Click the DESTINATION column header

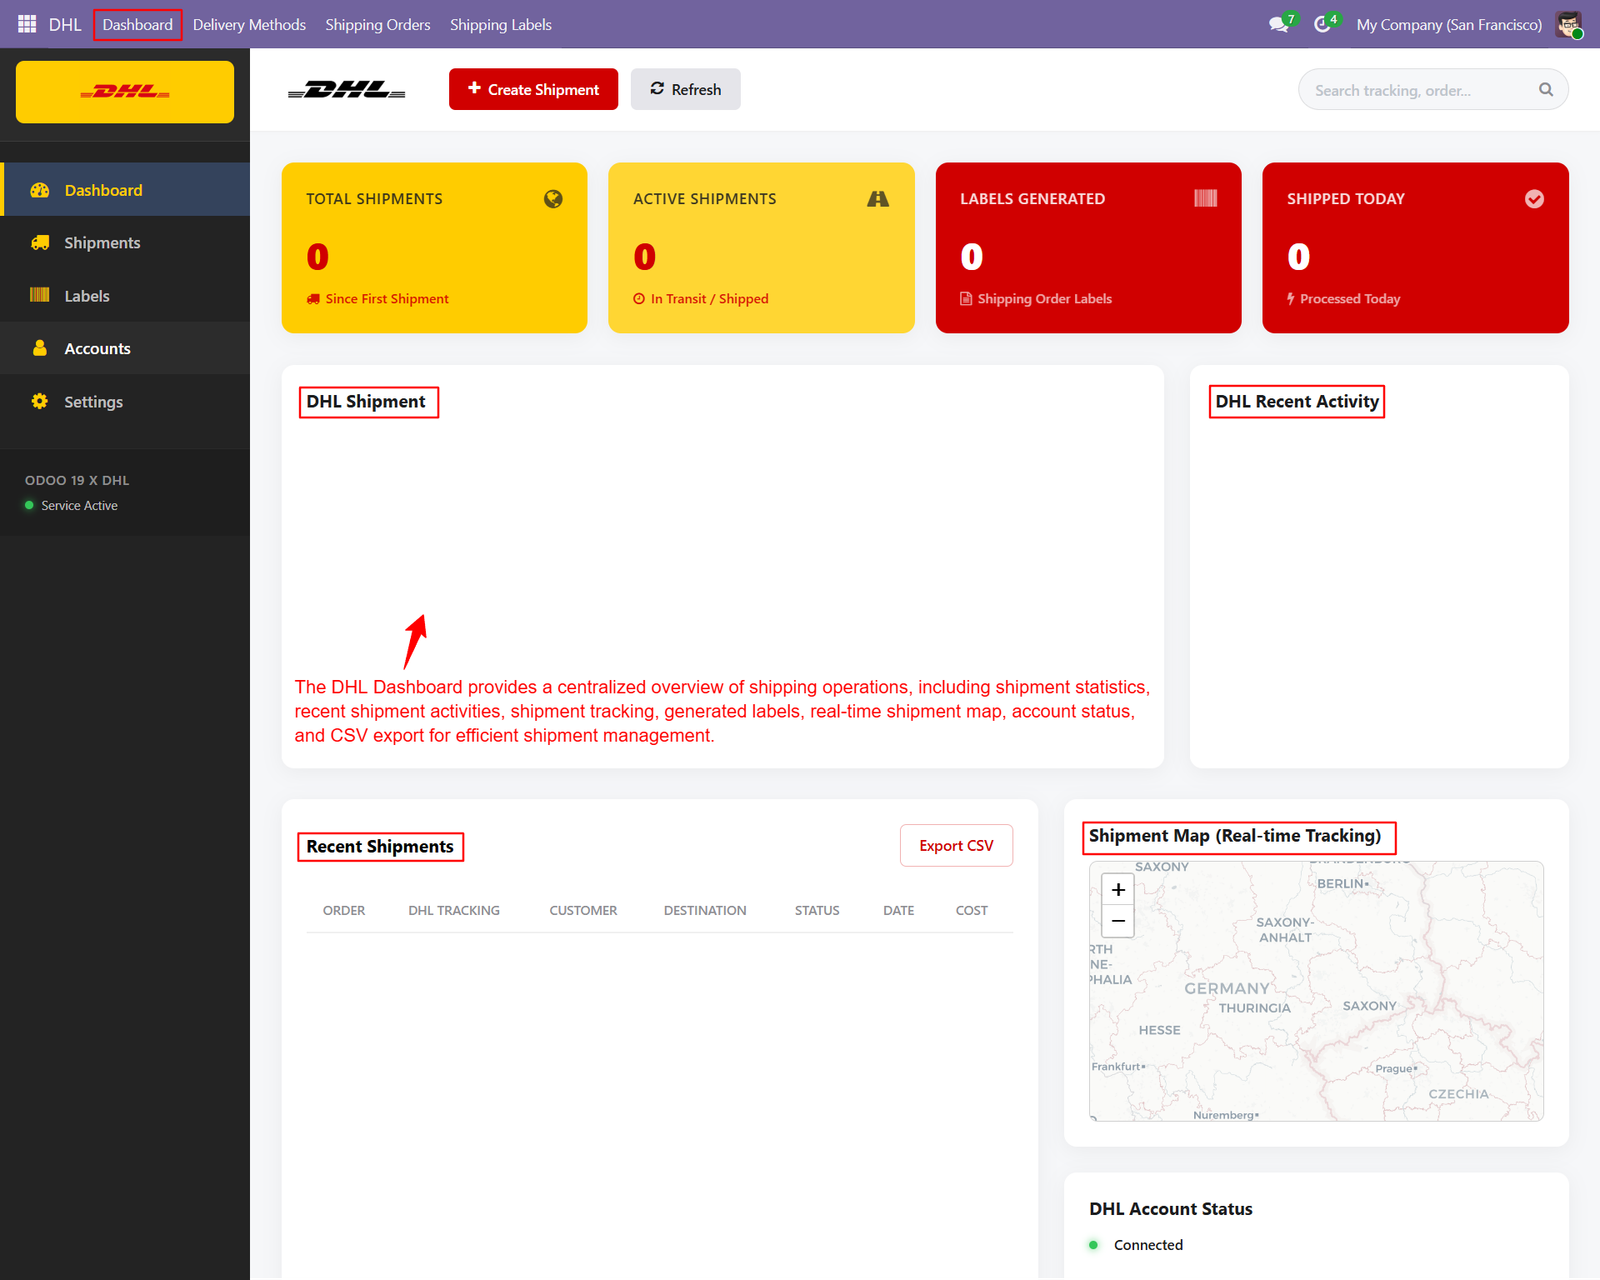click(705, 910)
